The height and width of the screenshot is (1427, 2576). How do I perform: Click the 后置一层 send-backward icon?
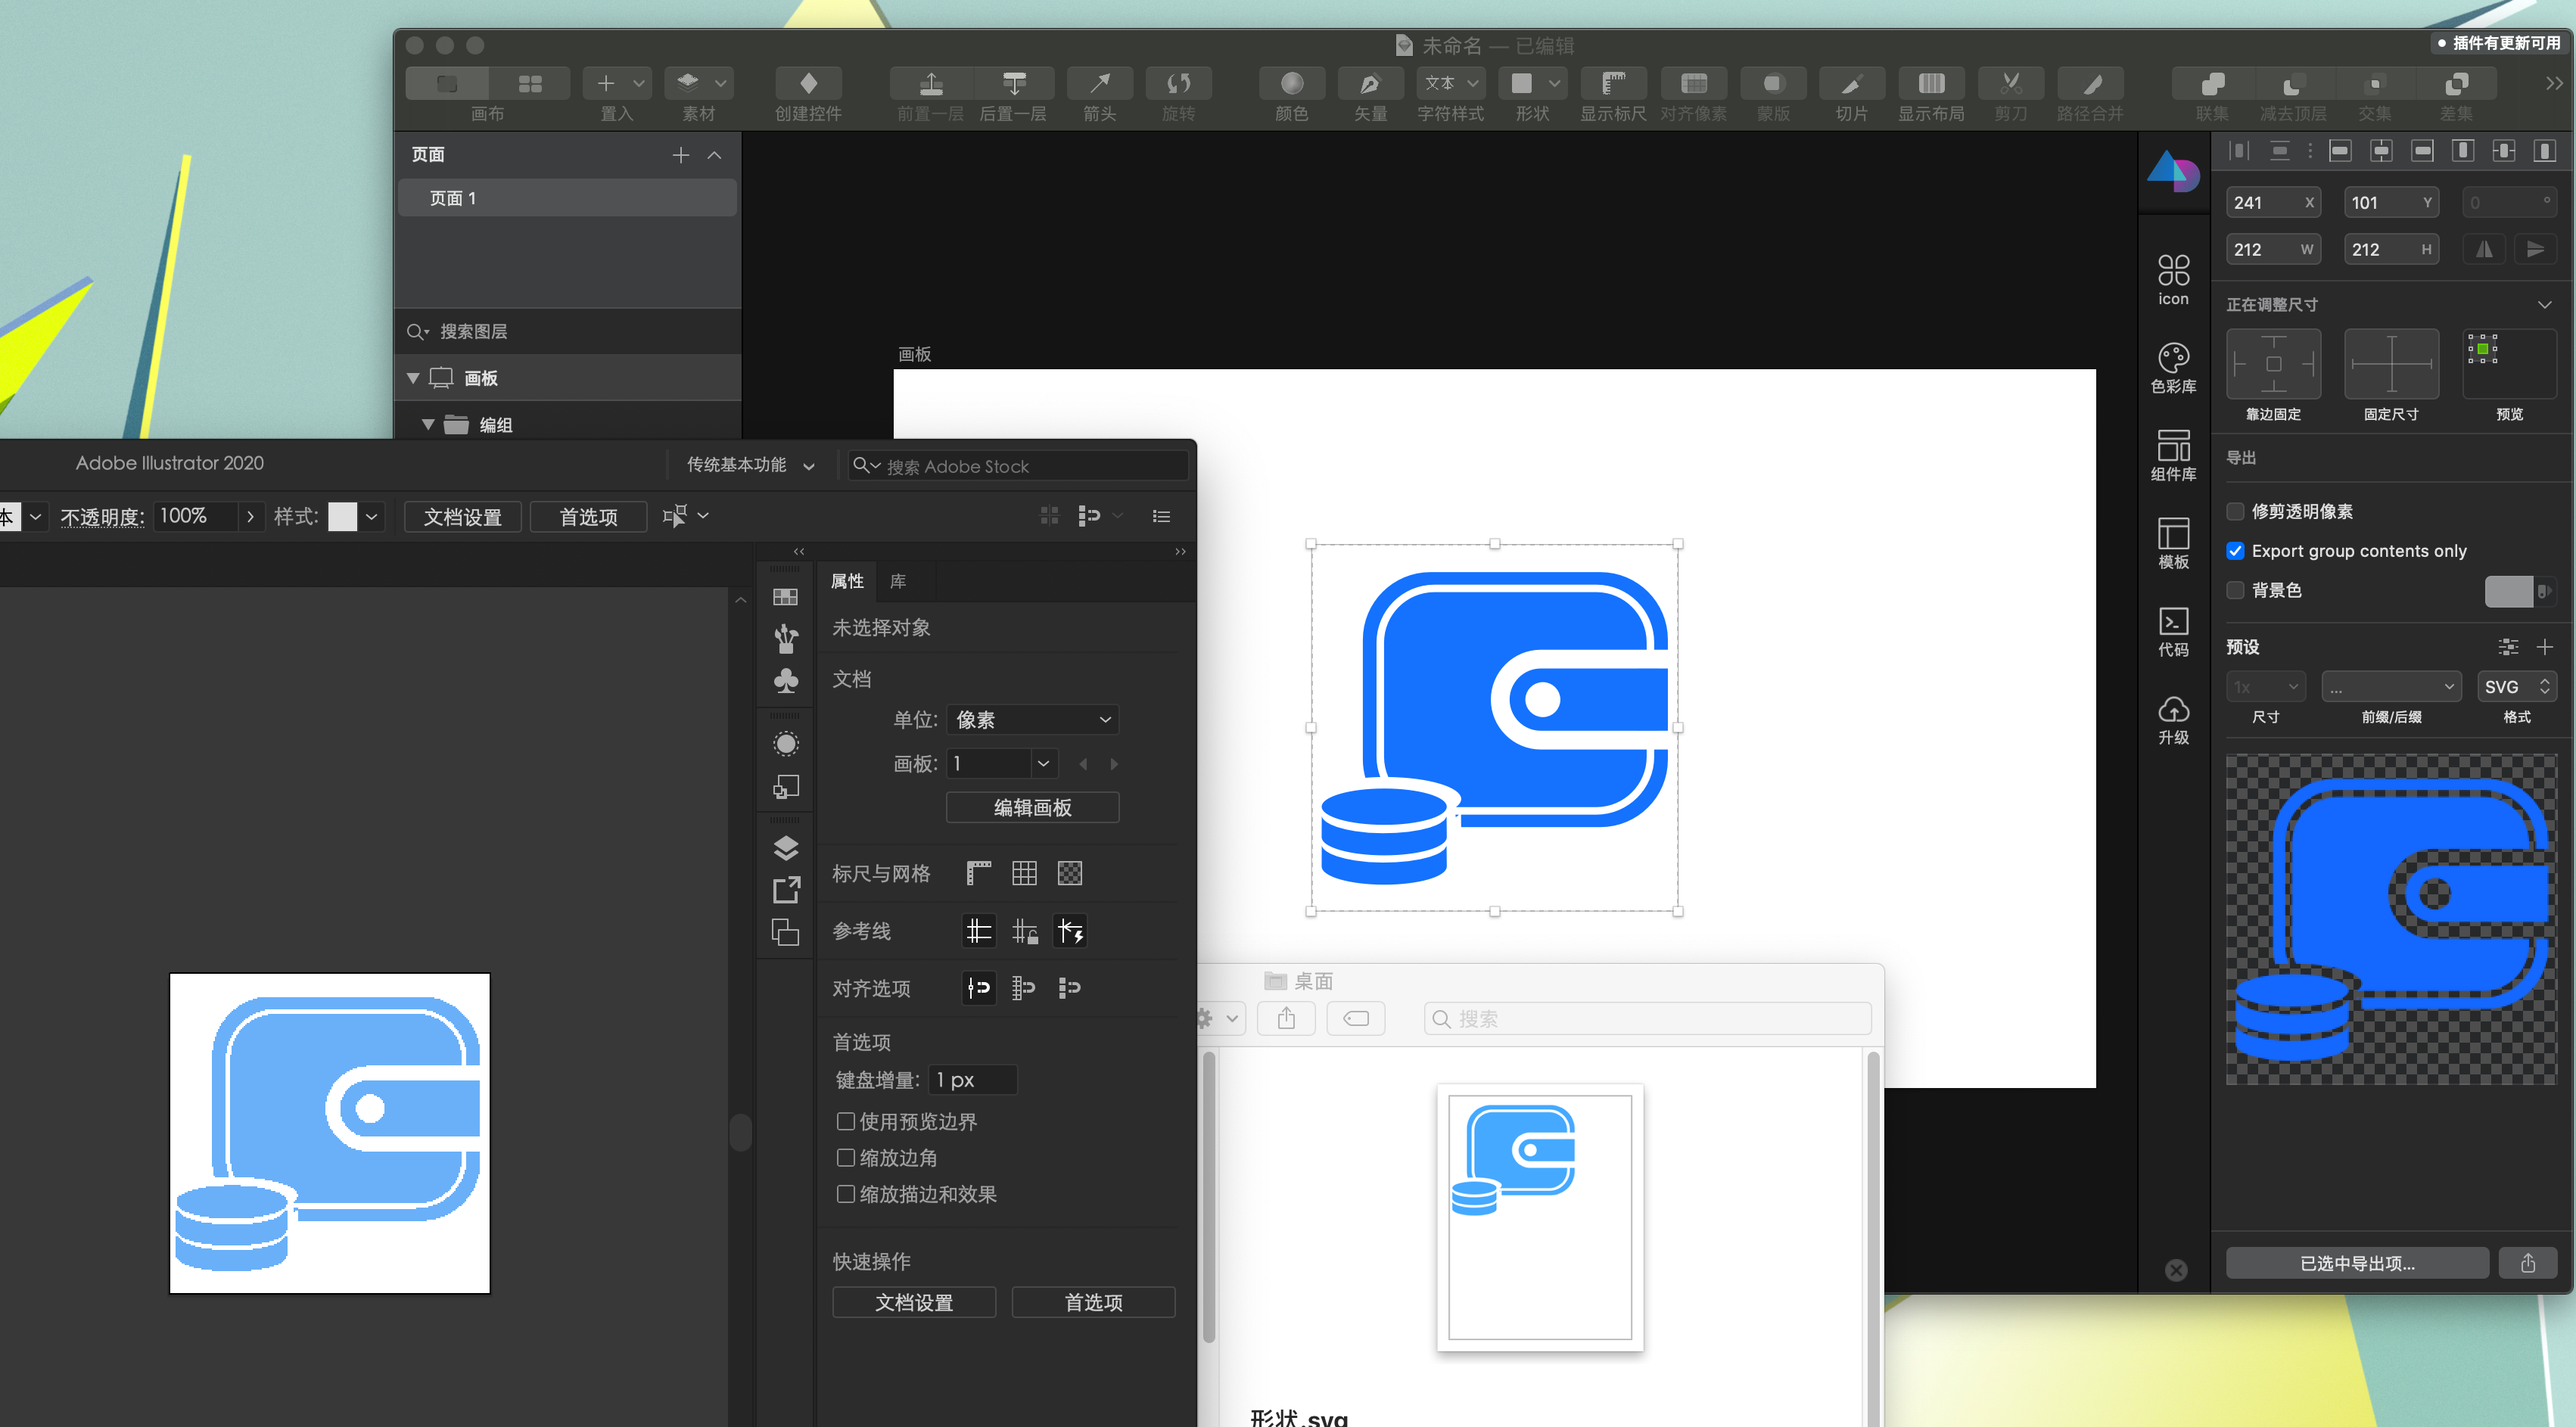1013,83
